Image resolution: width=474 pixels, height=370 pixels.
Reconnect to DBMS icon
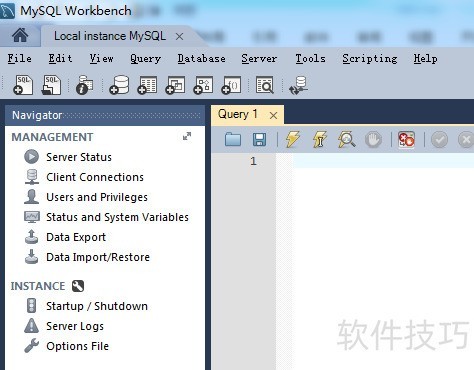pos(298,85)
